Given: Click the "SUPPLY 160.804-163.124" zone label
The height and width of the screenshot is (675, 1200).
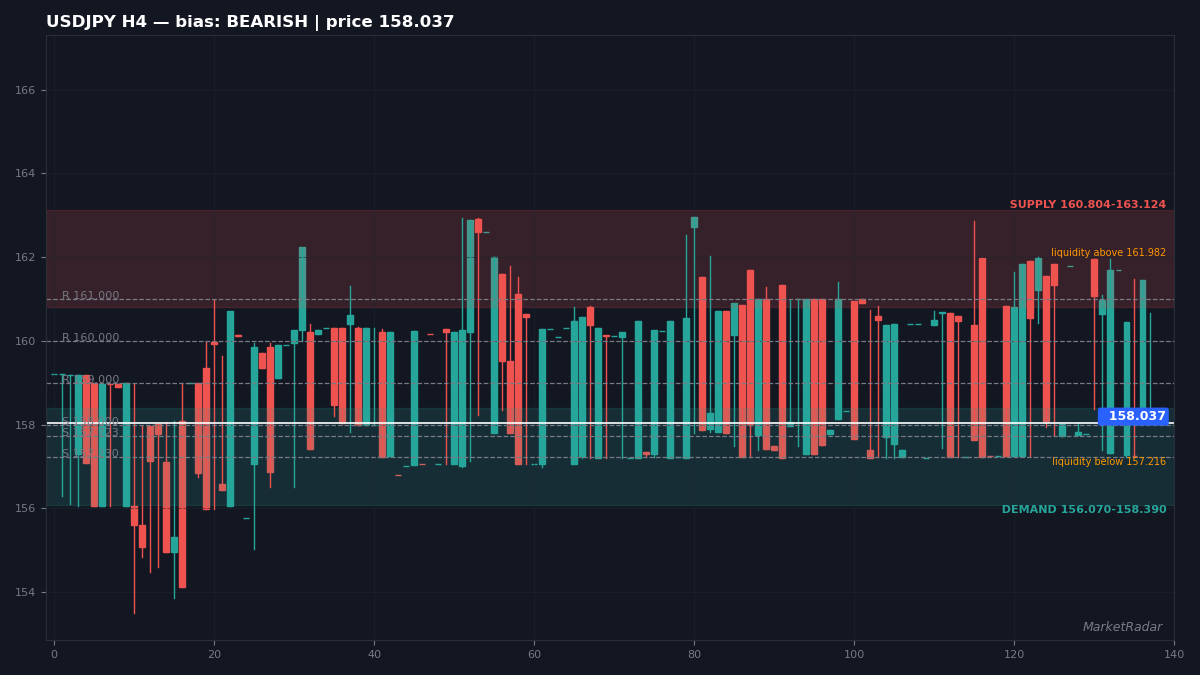Looking at the screenshot, I should pyautogui.click(x=1087, y=205).
